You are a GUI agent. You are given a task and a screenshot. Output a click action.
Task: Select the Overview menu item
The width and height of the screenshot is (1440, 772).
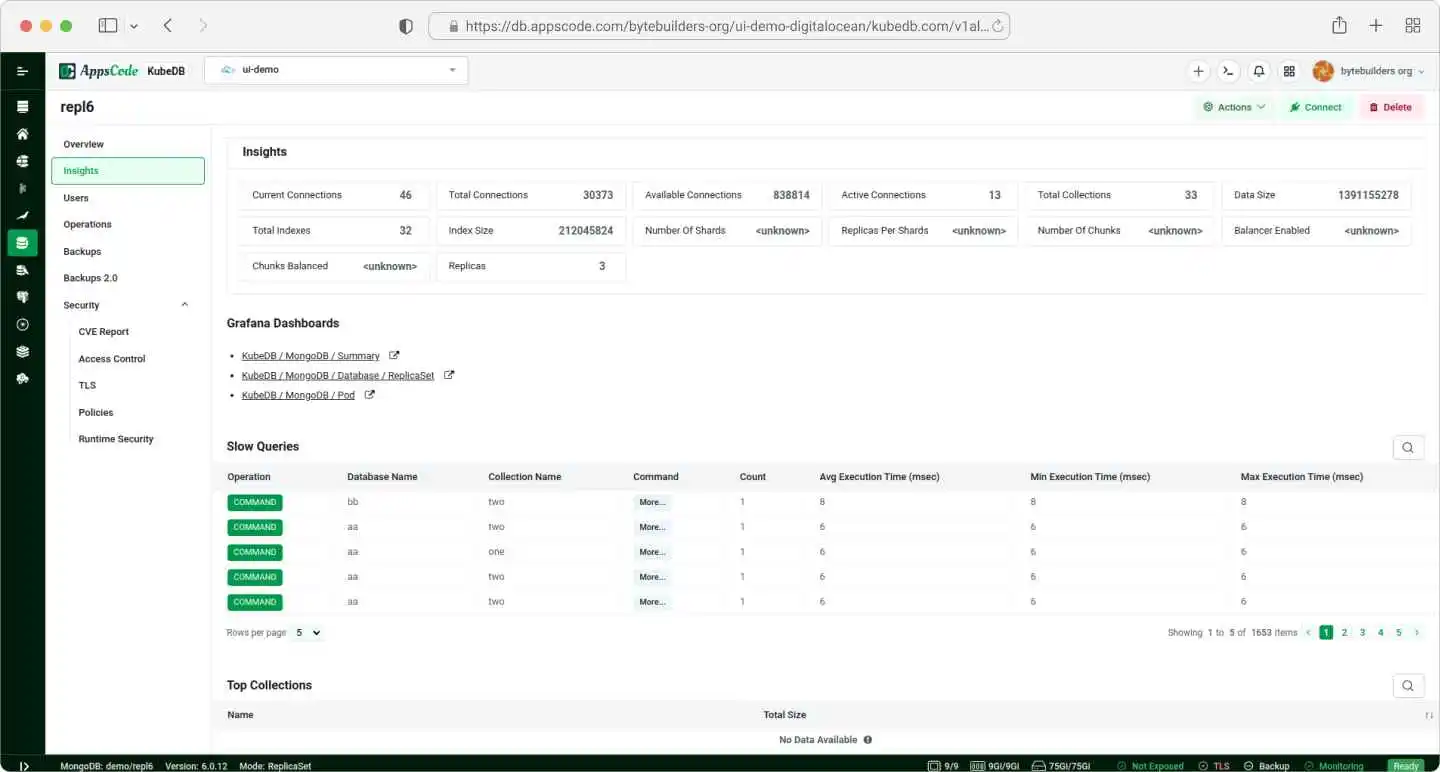[84, 144]
